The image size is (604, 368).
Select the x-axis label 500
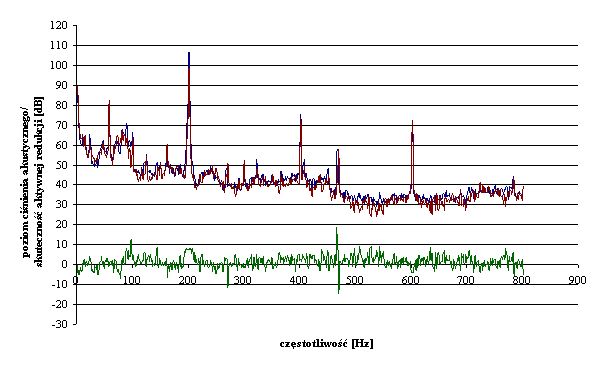pyautogui.click(x=354, y=280)
